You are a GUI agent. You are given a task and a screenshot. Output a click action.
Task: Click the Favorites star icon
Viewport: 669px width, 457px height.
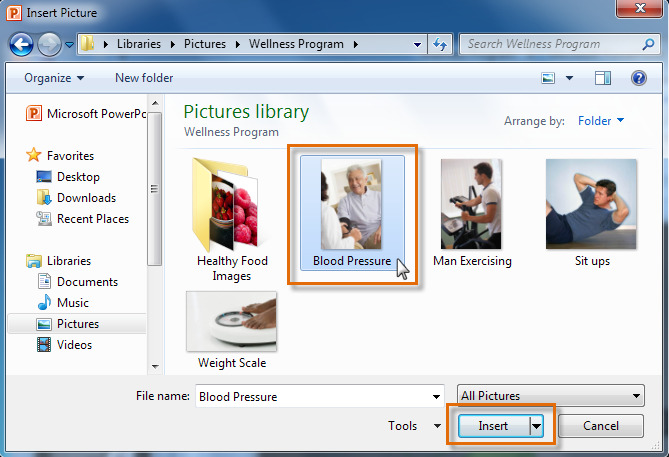(x=34, y=155)
